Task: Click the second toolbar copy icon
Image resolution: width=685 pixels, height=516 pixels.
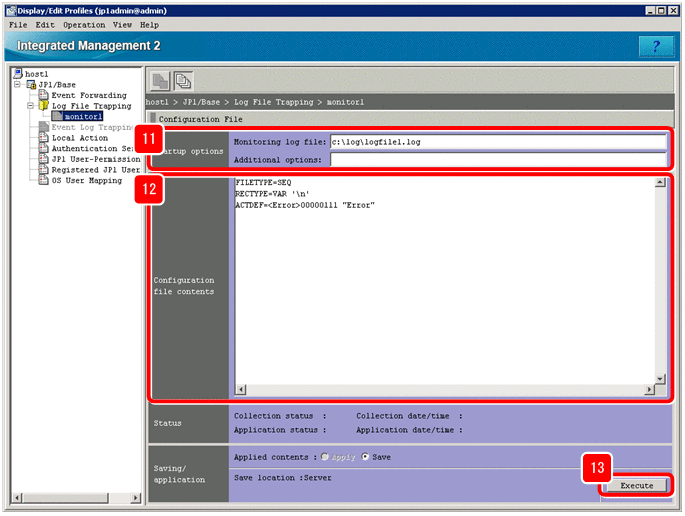Action: click(x=184, y=81)
